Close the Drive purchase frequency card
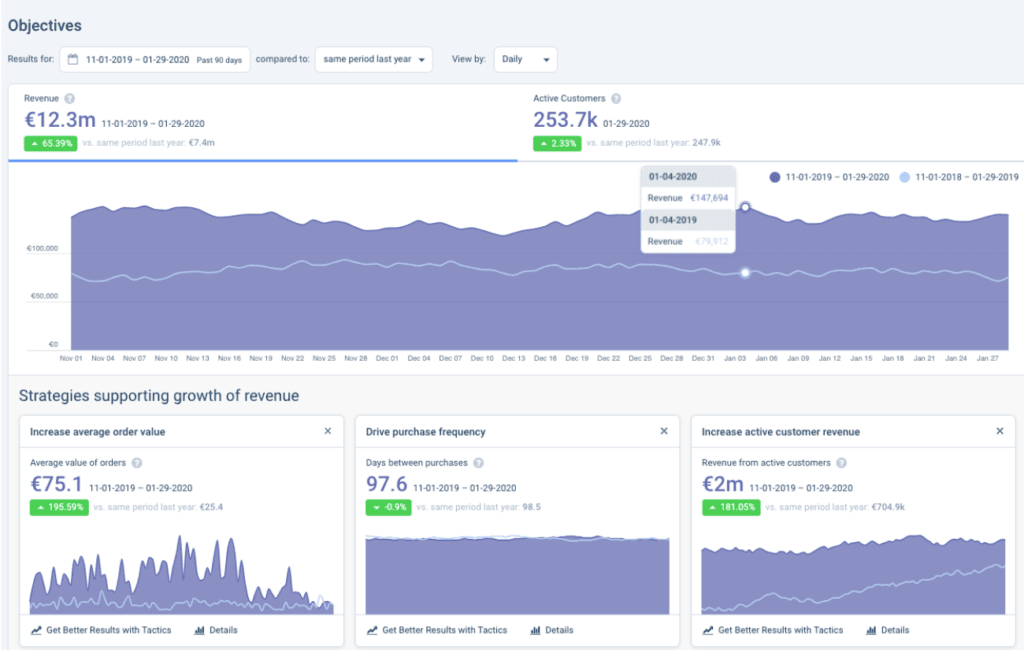The height and width of the screenshot is (650, 1024). click(x=664, y=431)
